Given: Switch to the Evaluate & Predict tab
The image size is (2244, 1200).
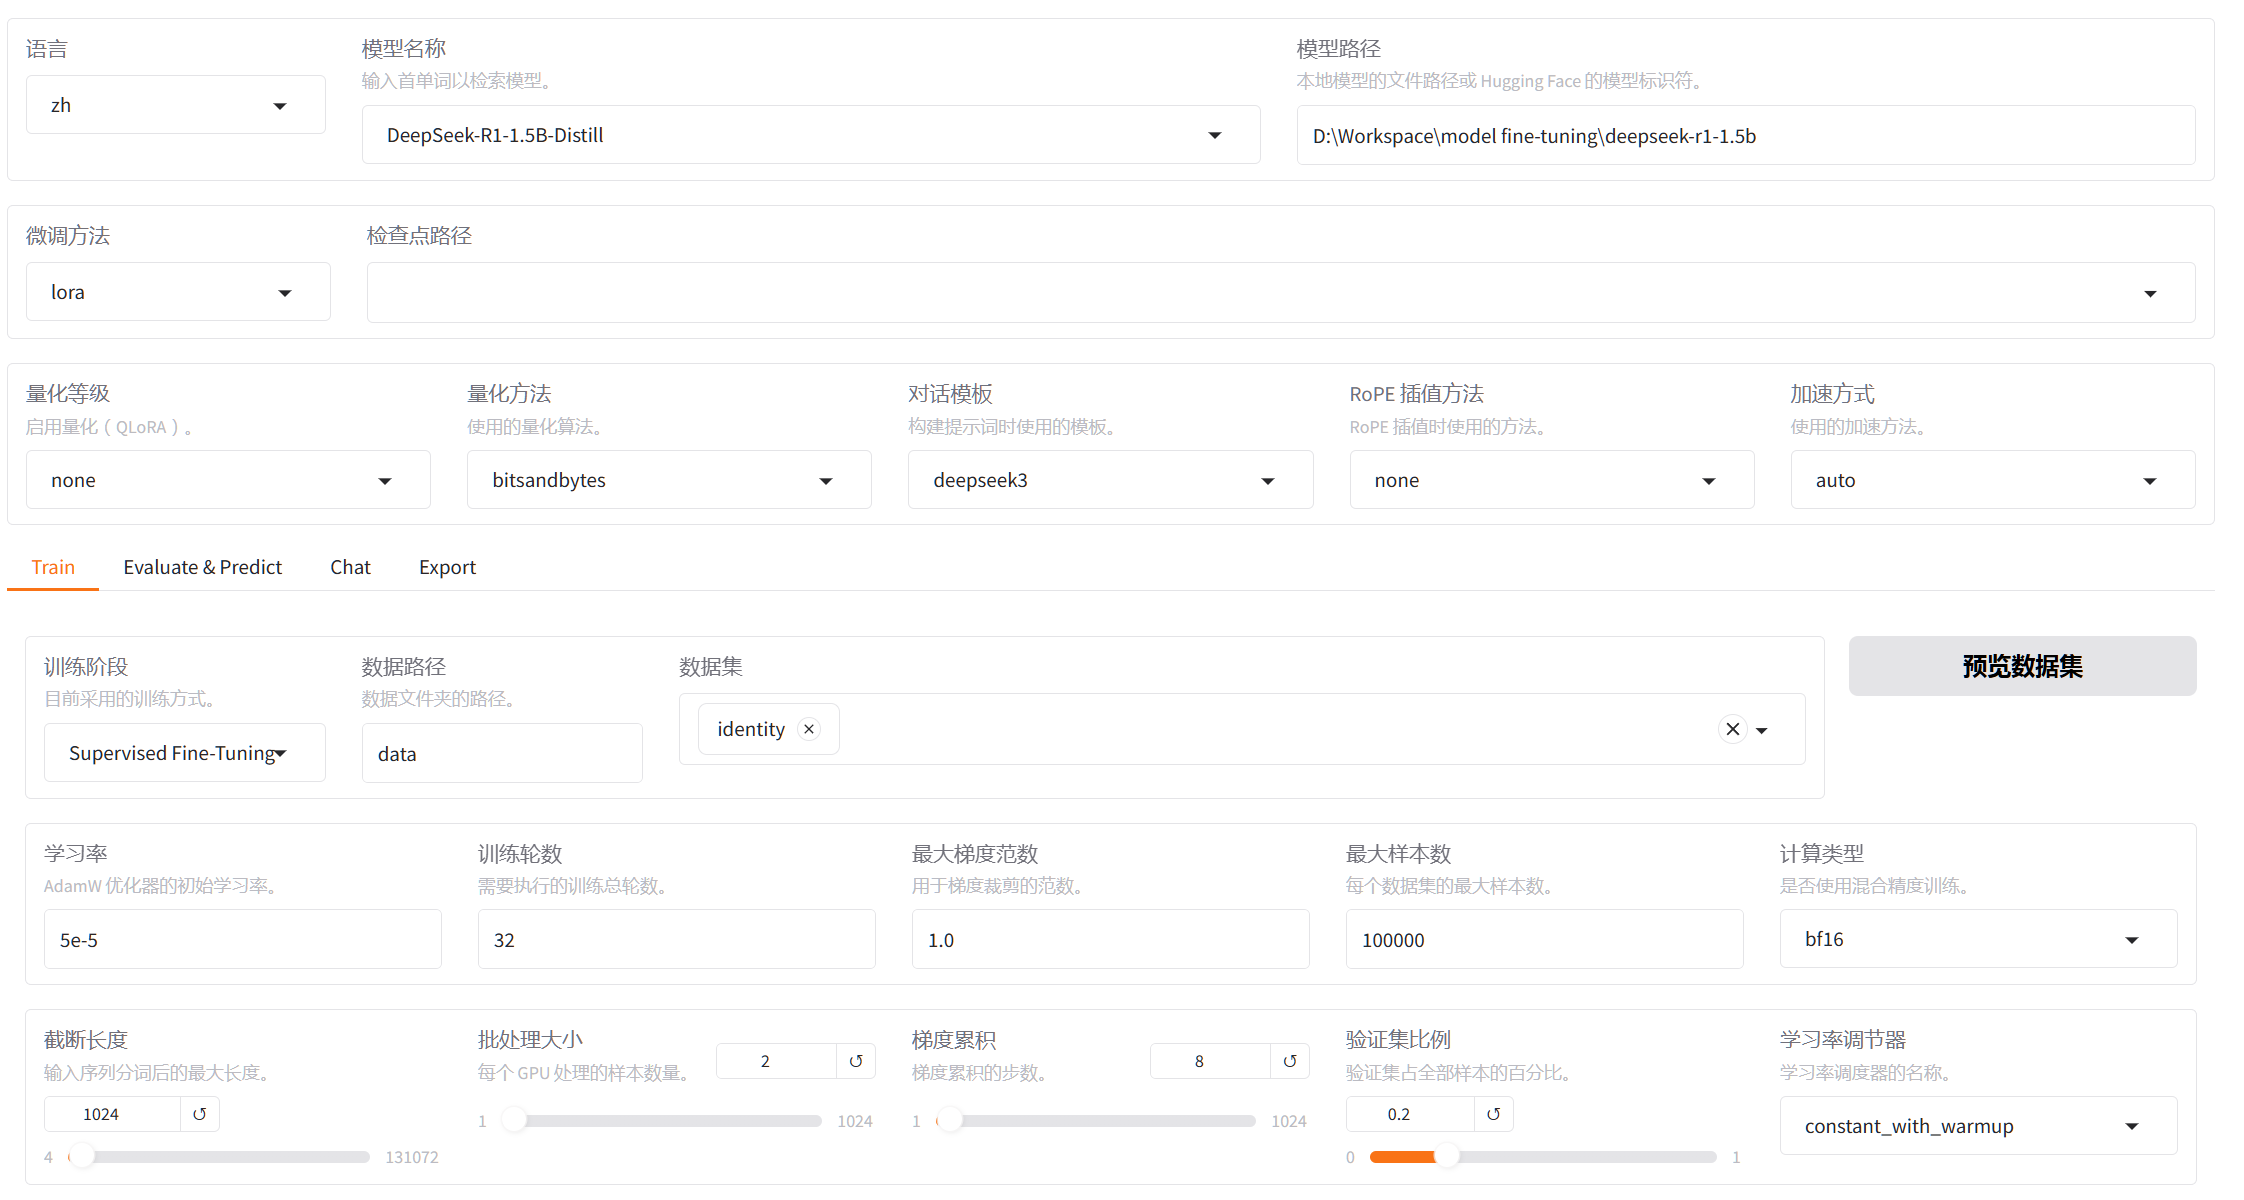Looking at the screenshot, I should (203, 567).
